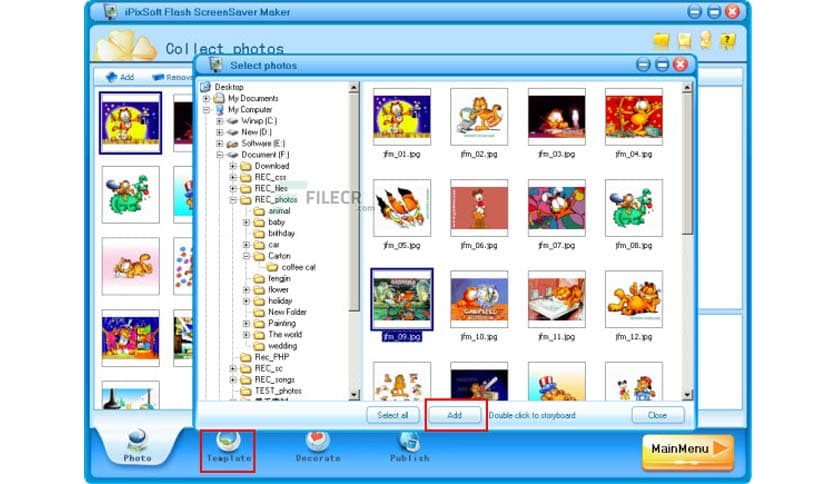Click the yellow note icon in header
This screenshot has height=484, width=836.
(x=684, y=41)
